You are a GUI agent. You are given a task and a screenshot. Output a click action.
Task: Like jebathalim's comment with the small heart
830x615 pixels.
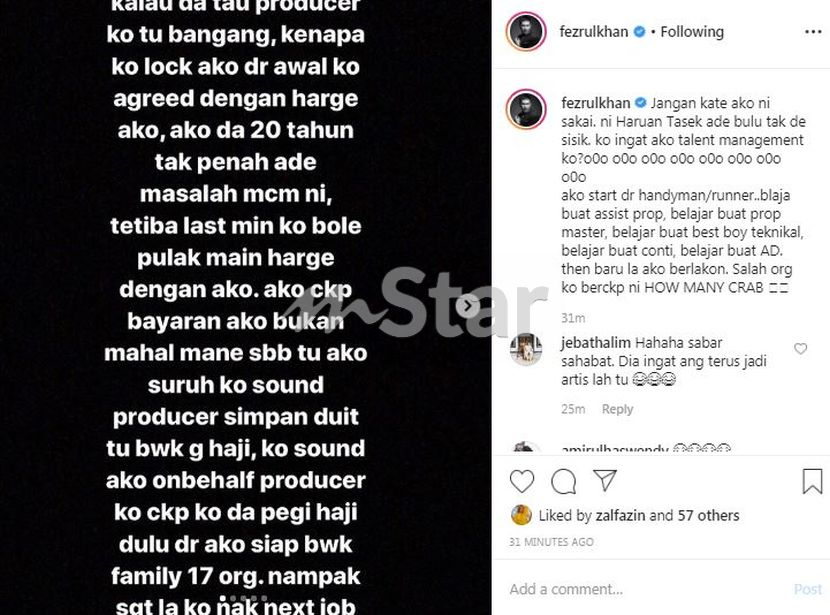tap(800, 348)
